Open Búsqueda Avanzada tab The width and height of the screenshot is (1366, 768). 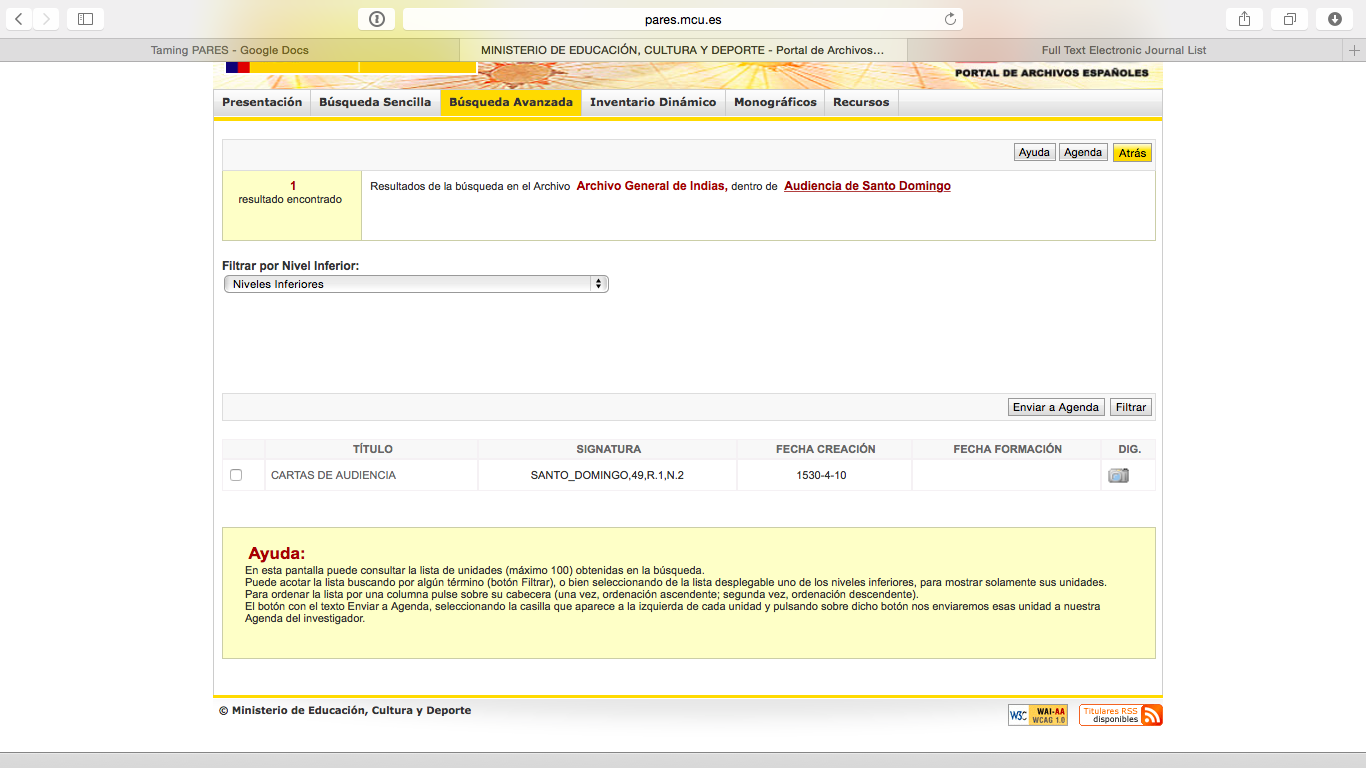coord(511,102)
